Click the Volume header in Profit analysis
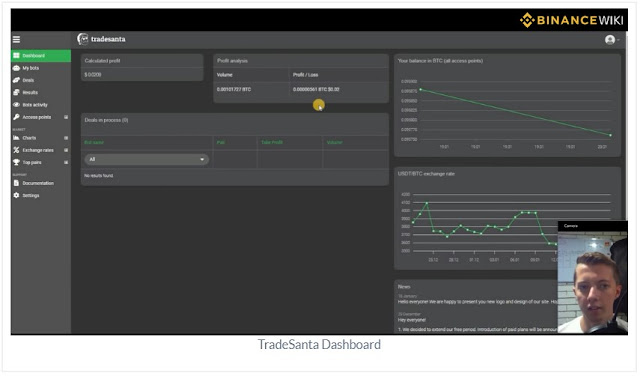 (x=224, y=75)
